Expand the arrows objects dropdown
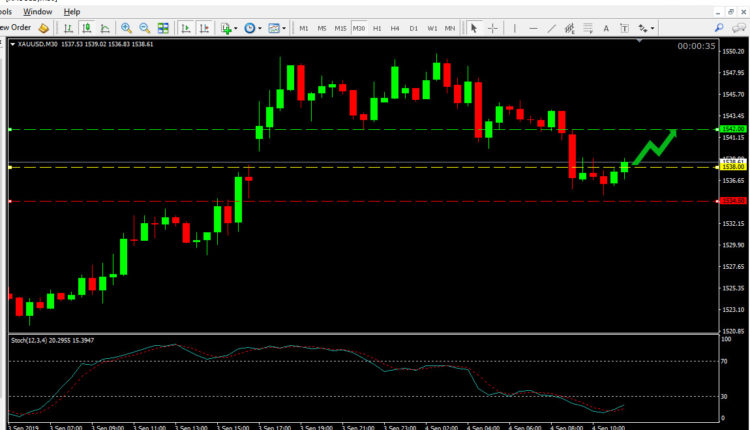This screenshot has height=430, width=750. pyautogui.click(x=652, y=28)
